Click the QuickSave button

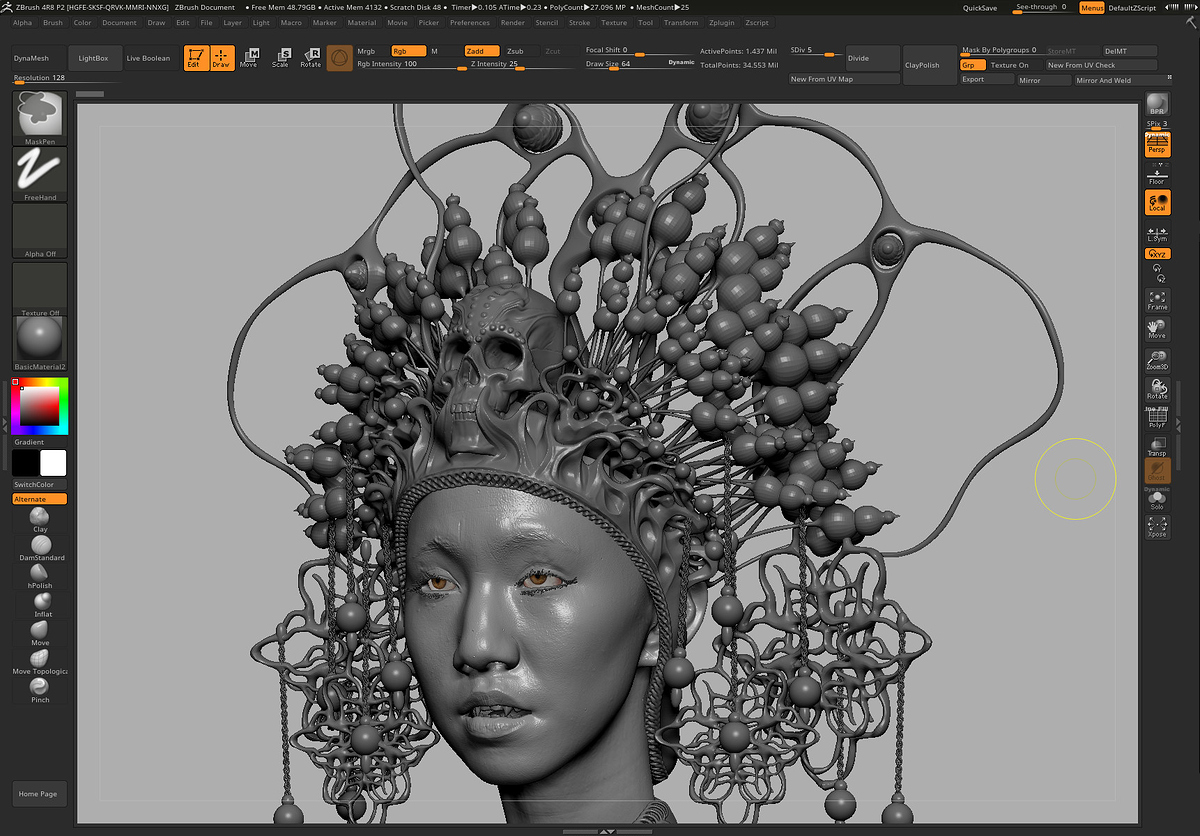[x=979, y=7]
